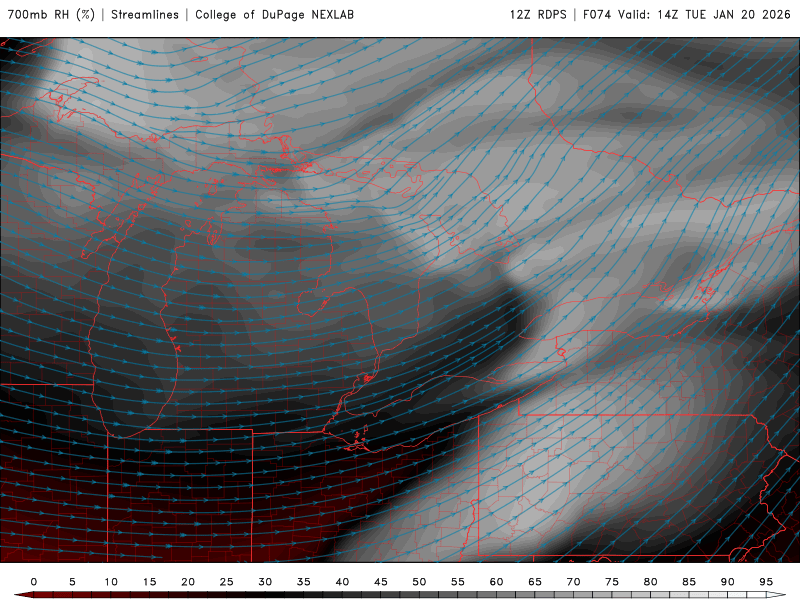Click the colorbar label '35'
This screenshot has width=800, height=600.
304,582
